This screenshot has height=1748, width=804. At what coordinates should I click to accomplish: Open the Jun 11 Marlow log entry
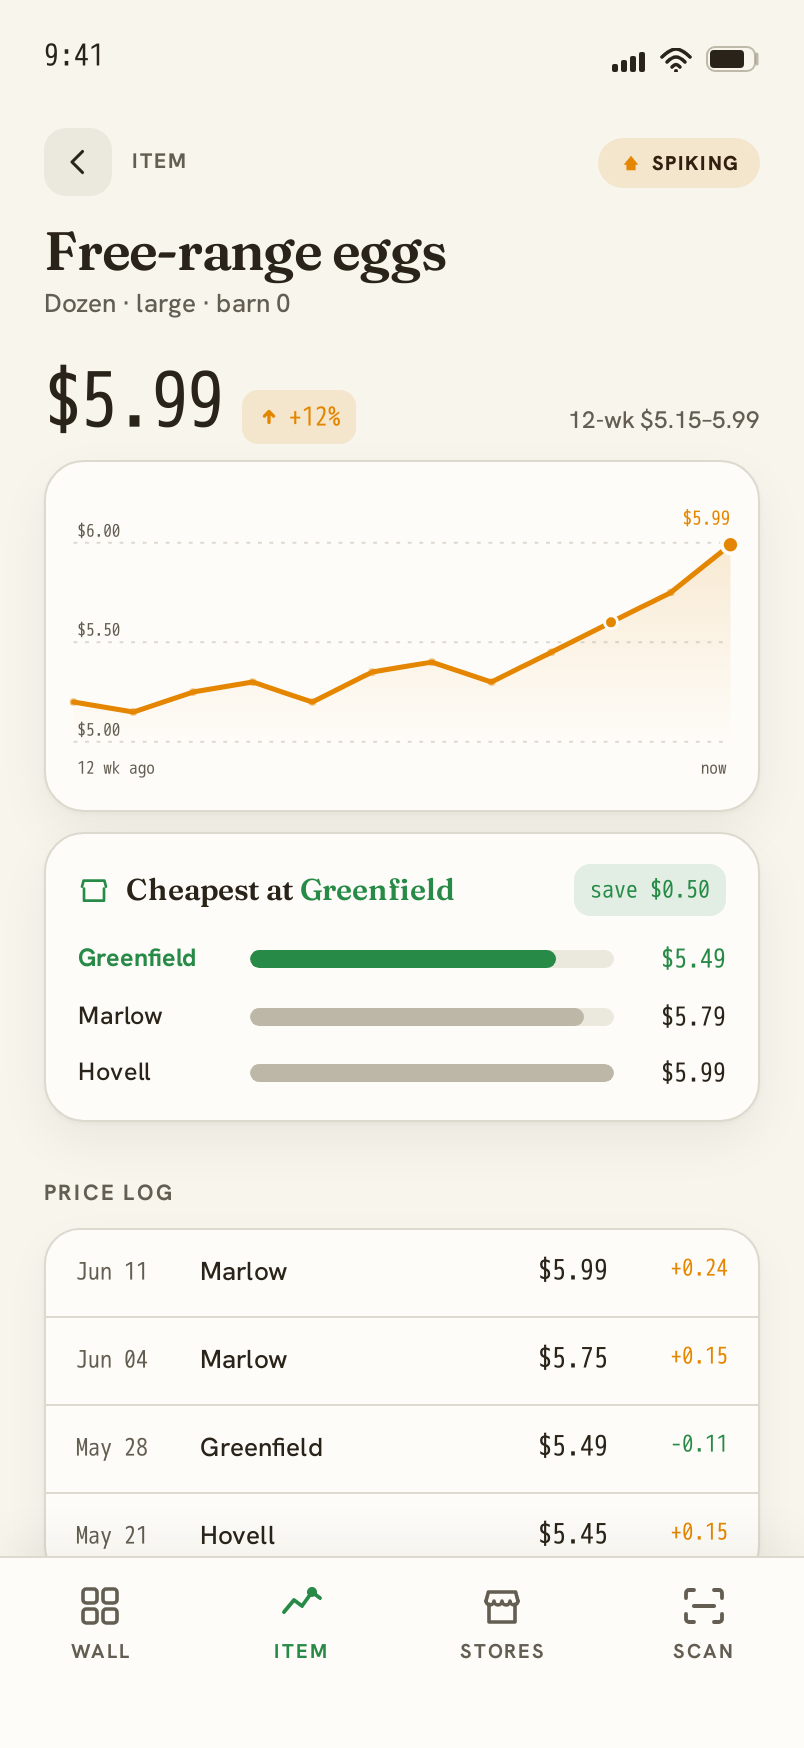click(402, 1273)
